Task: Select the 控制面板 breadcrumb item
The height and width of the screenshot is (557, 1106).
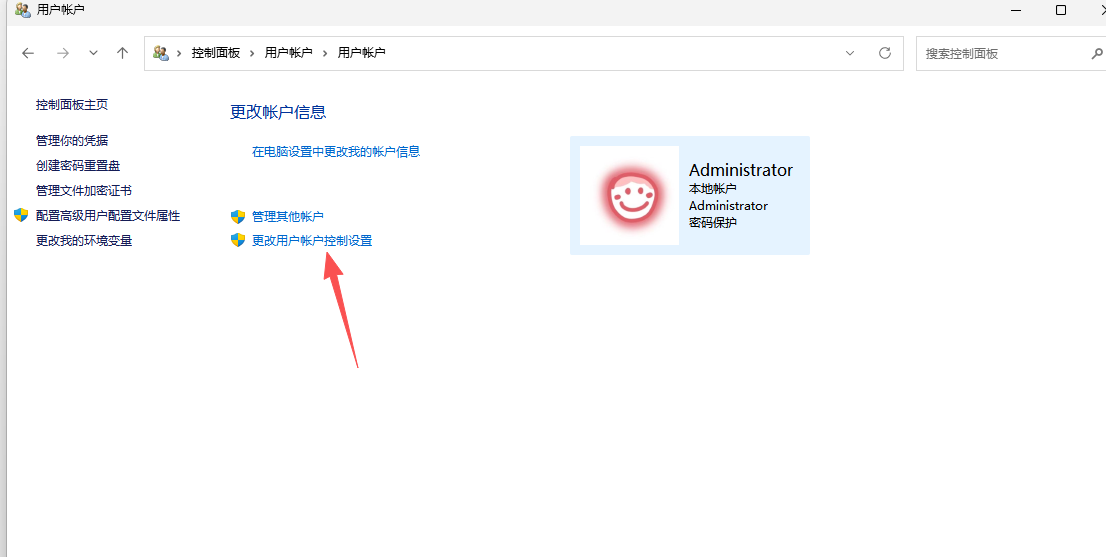Action: click(215, 53)
